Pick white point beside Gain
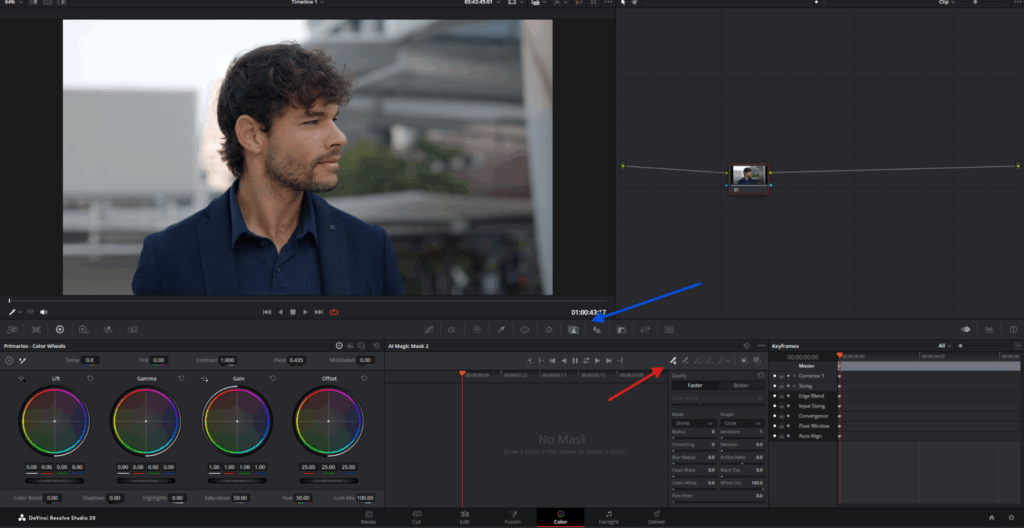The height and width of the screenshot is (528, 1024). tap(204, 378)
